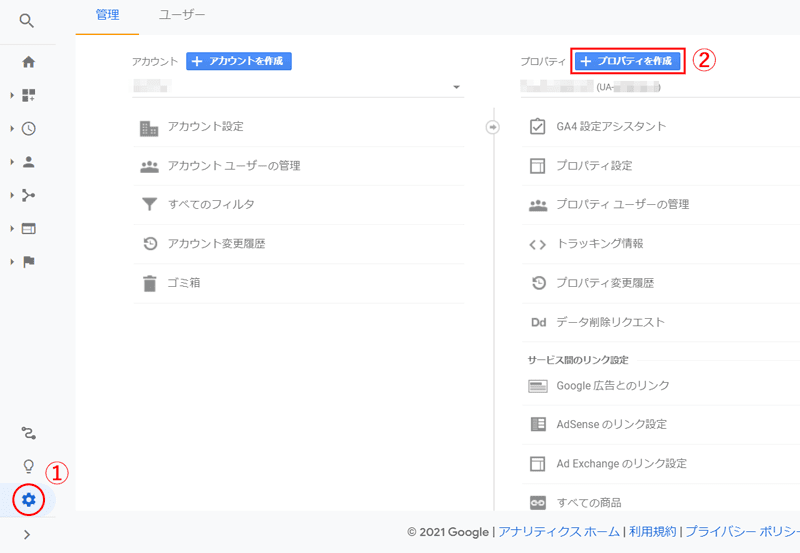Image resolution: width=800 pixels, height=553 pixels.
Task: Open Discover lightbulb icon
Action: 29,466
